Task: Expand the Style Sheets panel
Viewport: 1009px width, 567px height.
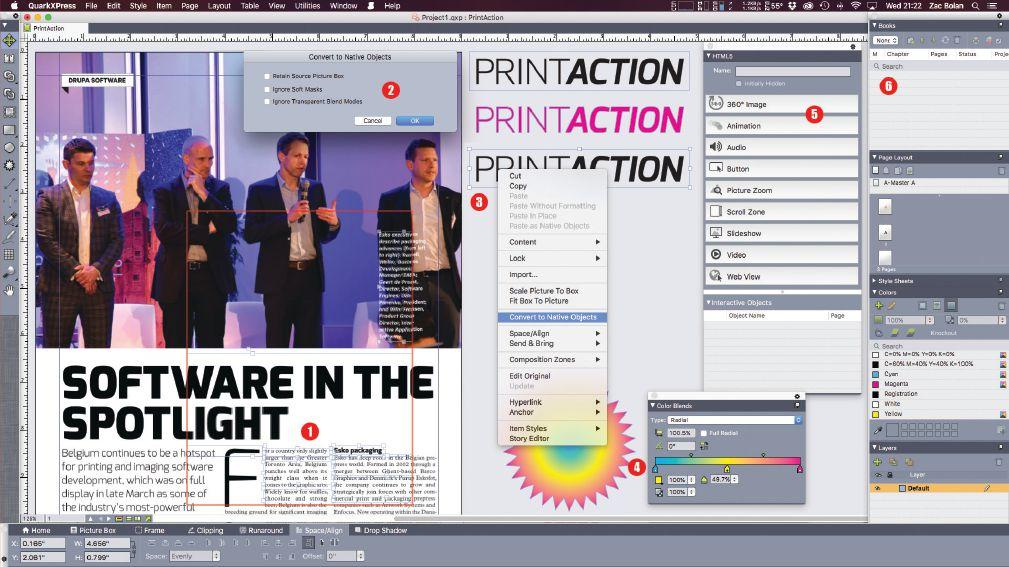Action: coord(875,281)
